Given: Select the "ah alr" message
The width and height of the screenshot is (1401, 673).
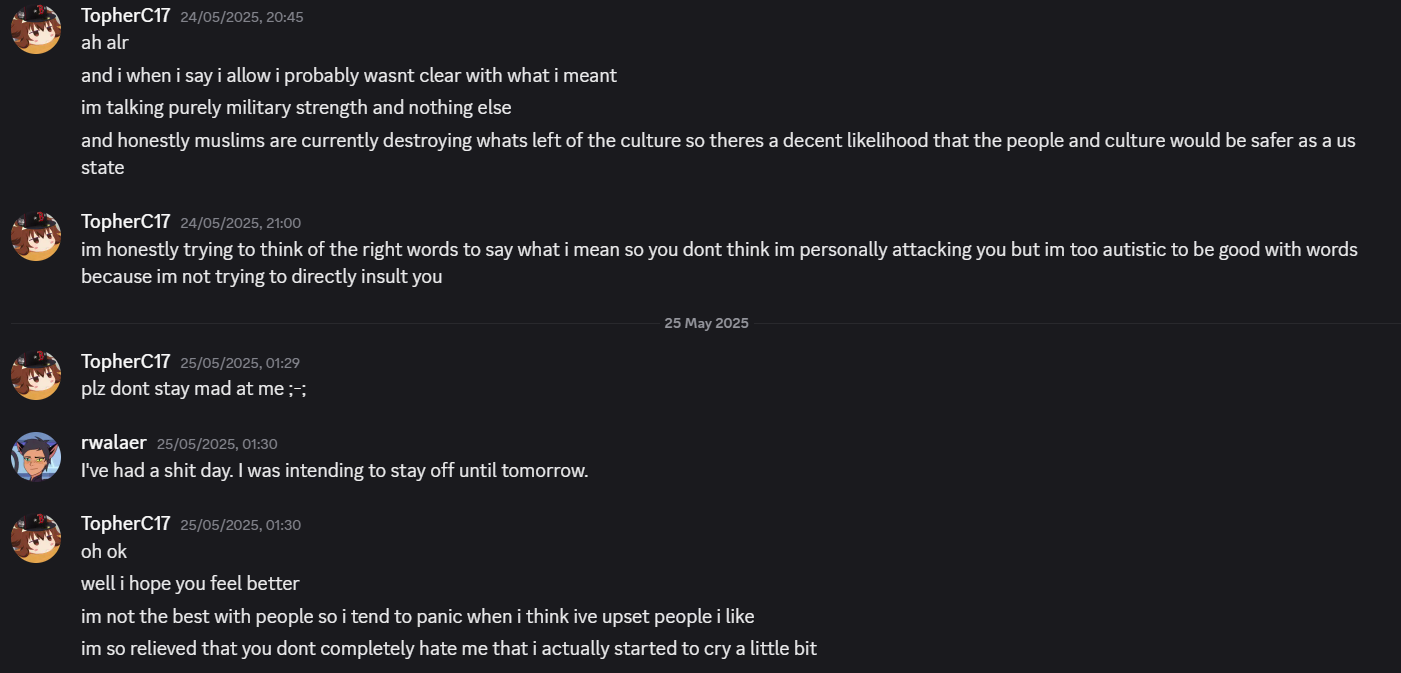Looking at the screenshot, I should point(105,43).
